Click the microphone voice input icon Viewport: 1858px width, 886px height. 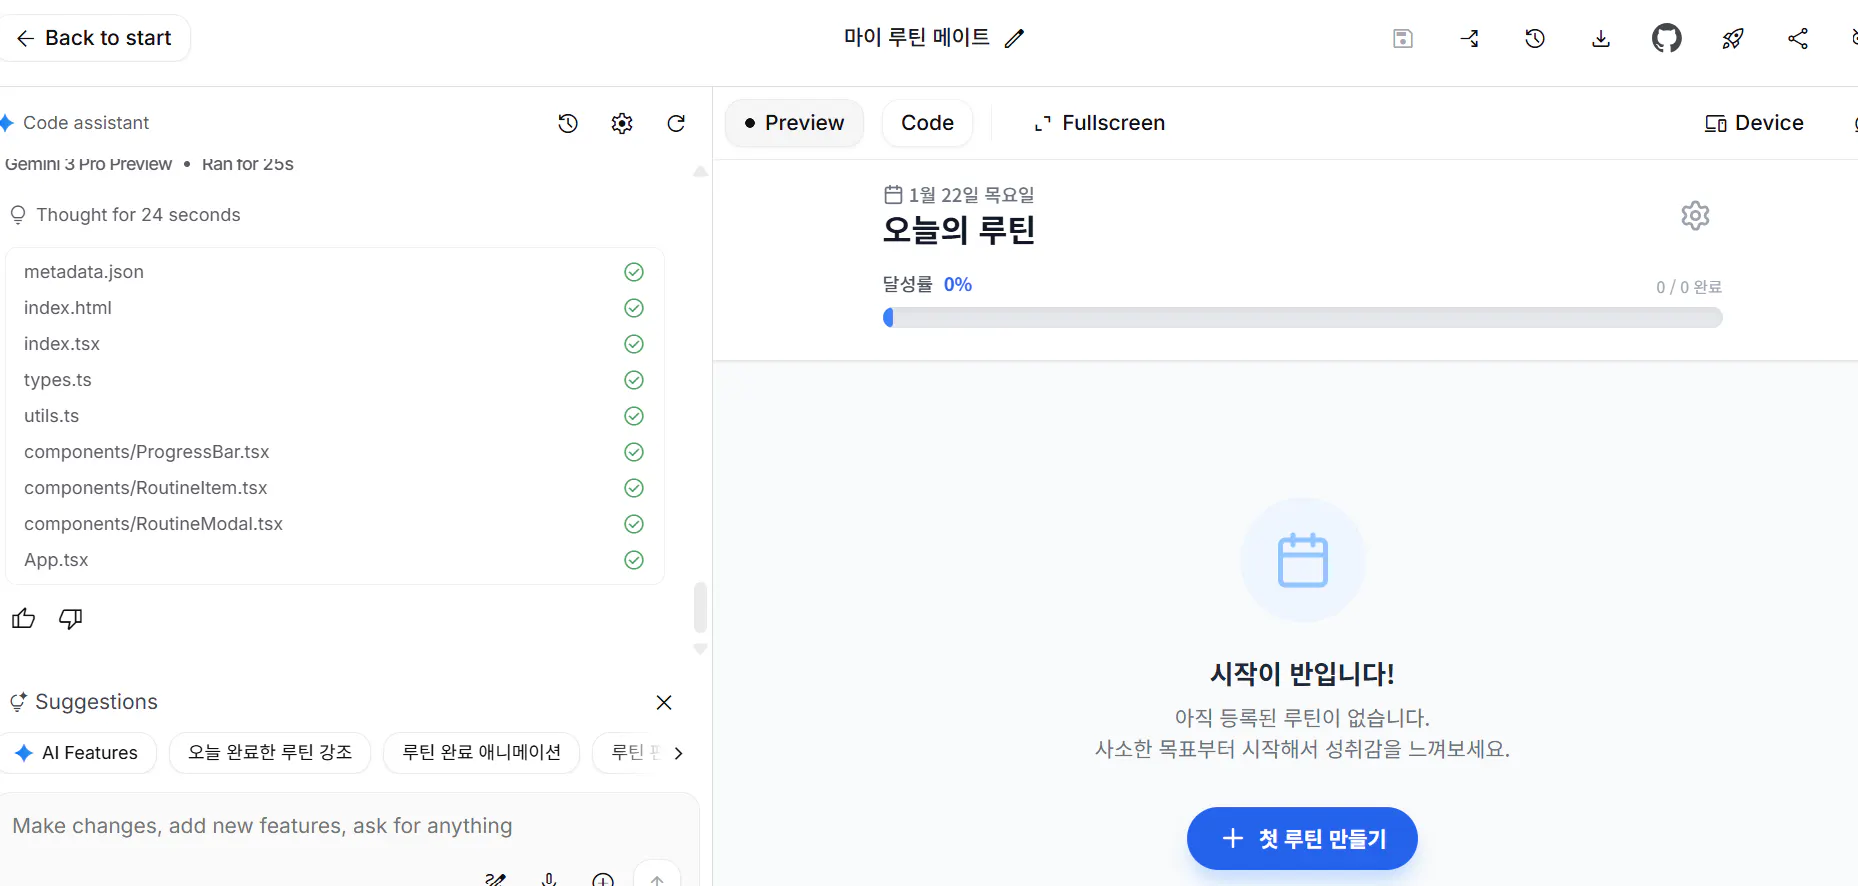pos(549,880)
